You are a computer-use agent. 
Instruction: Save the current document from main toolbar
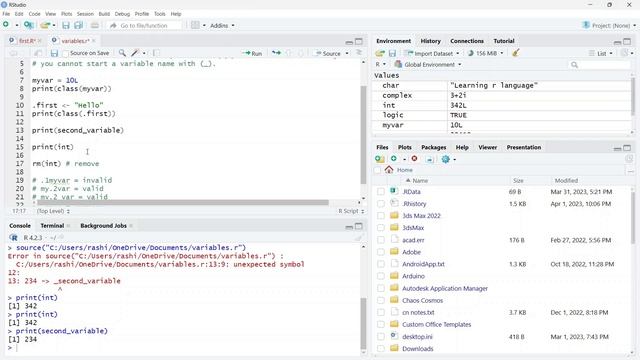click(x=66, y=25)
